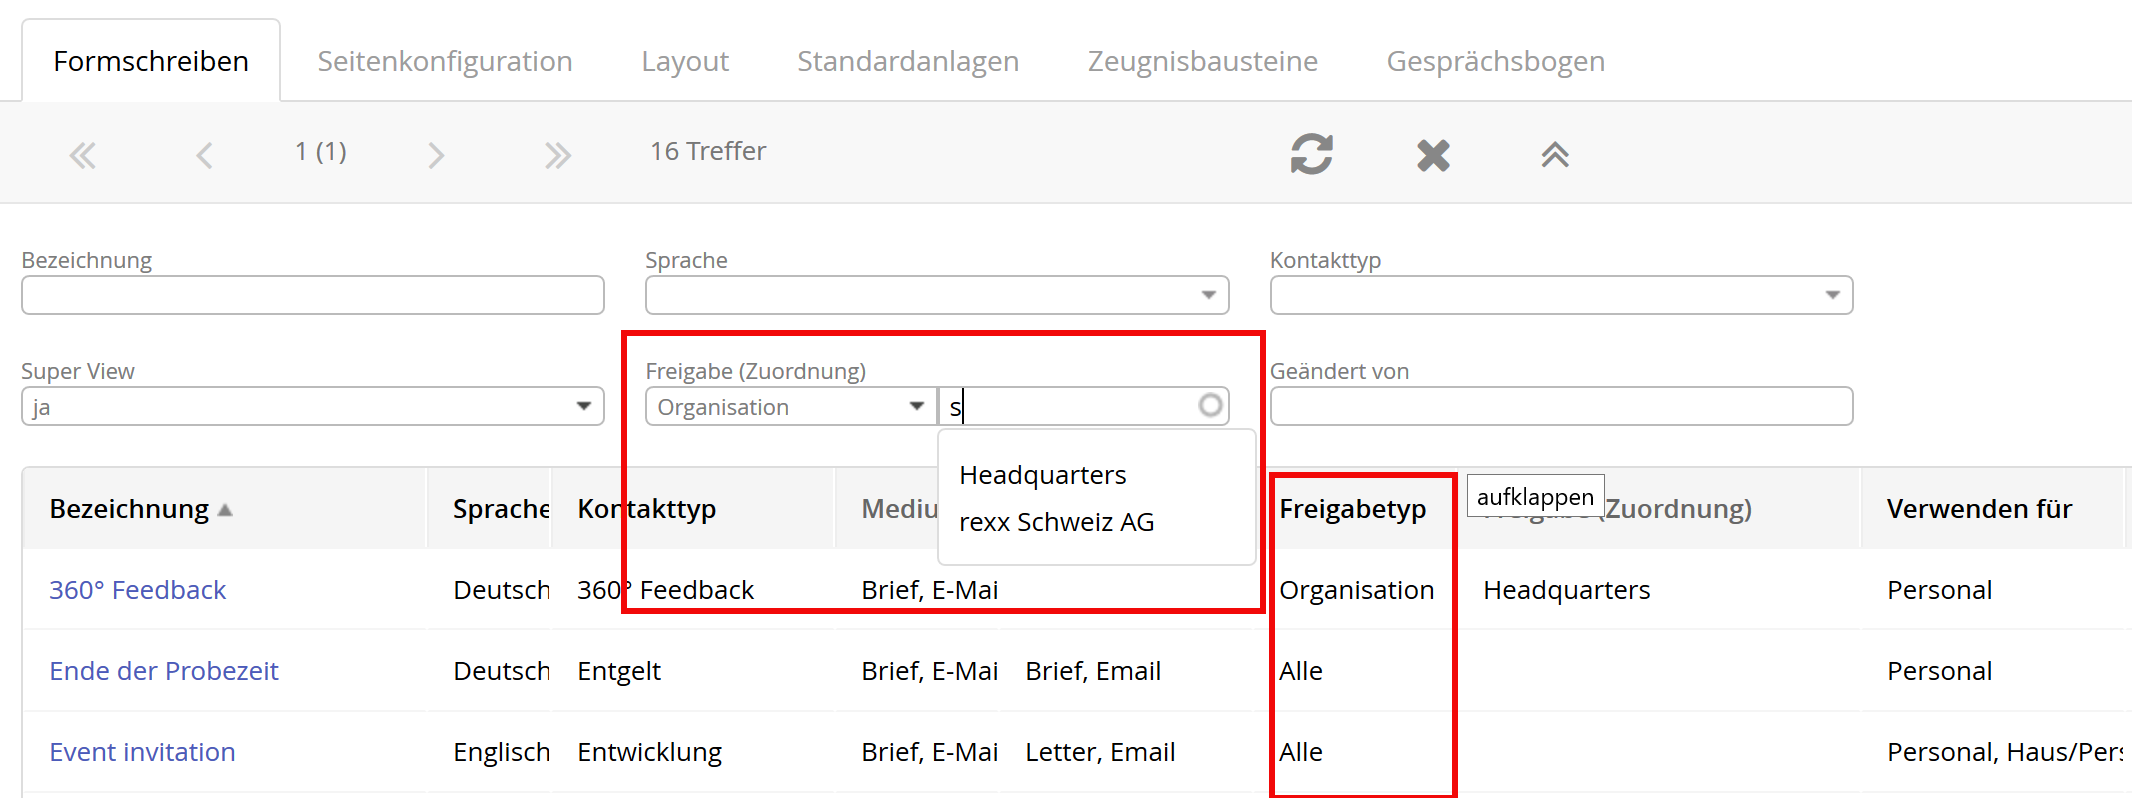Switch to the Layout tab

tap(685, 61)
